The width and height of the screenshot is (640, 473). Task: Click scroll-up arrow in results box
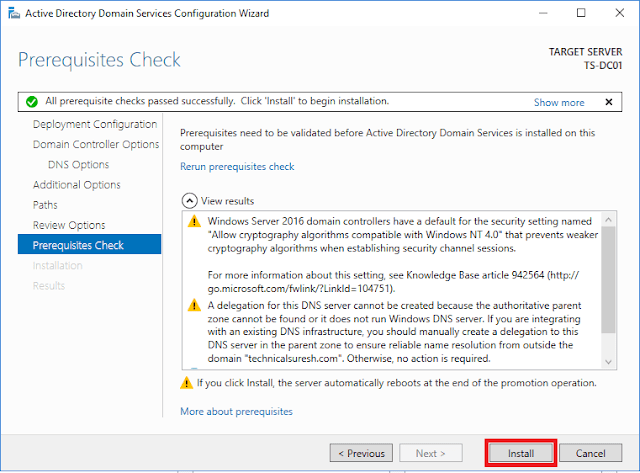click(x=608, y=220)
